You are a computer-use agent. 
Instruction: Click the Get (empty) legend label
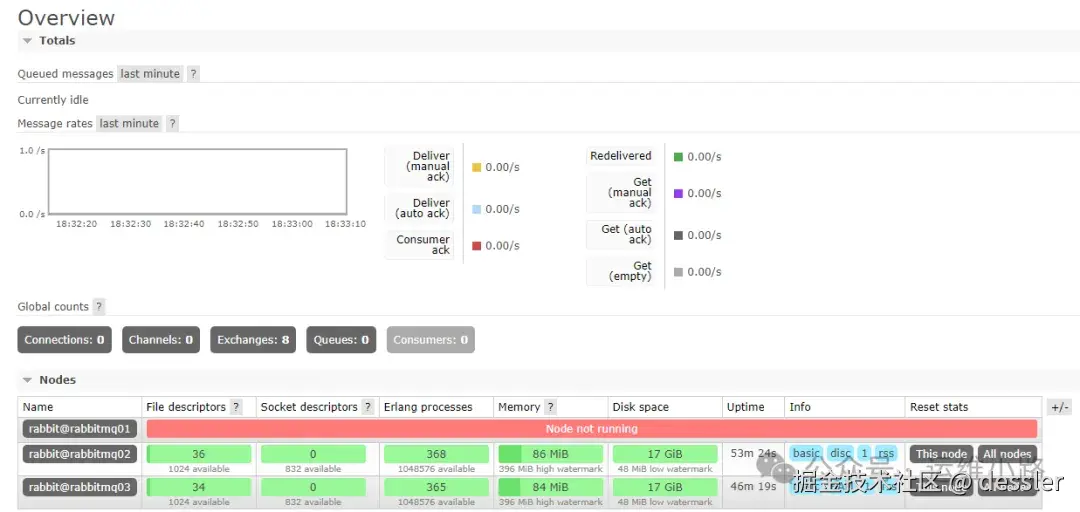620,271
